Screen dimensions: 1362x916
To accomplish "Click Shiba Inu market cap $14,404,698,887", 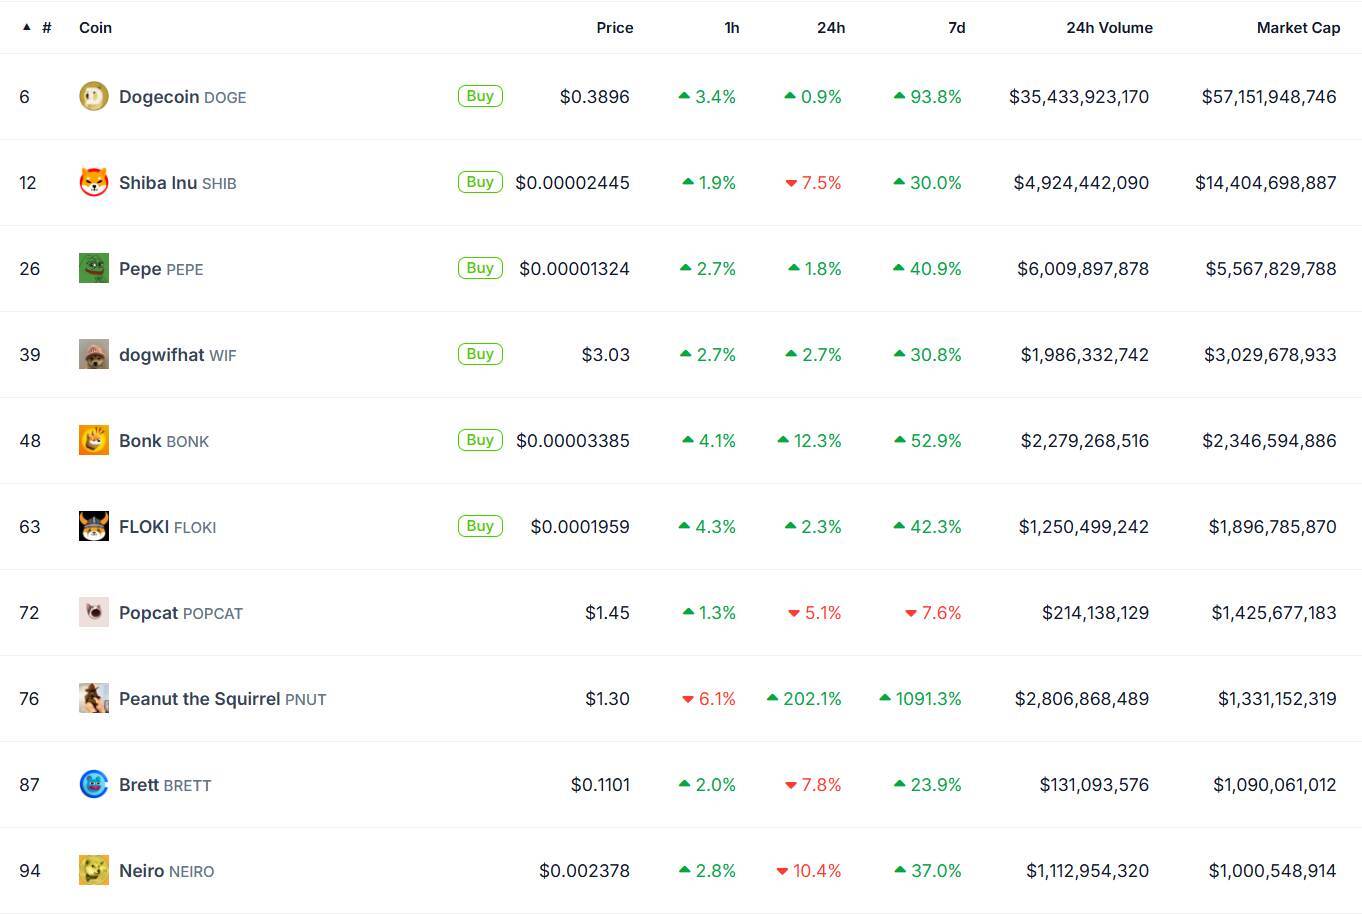I will pos(1266,183).
